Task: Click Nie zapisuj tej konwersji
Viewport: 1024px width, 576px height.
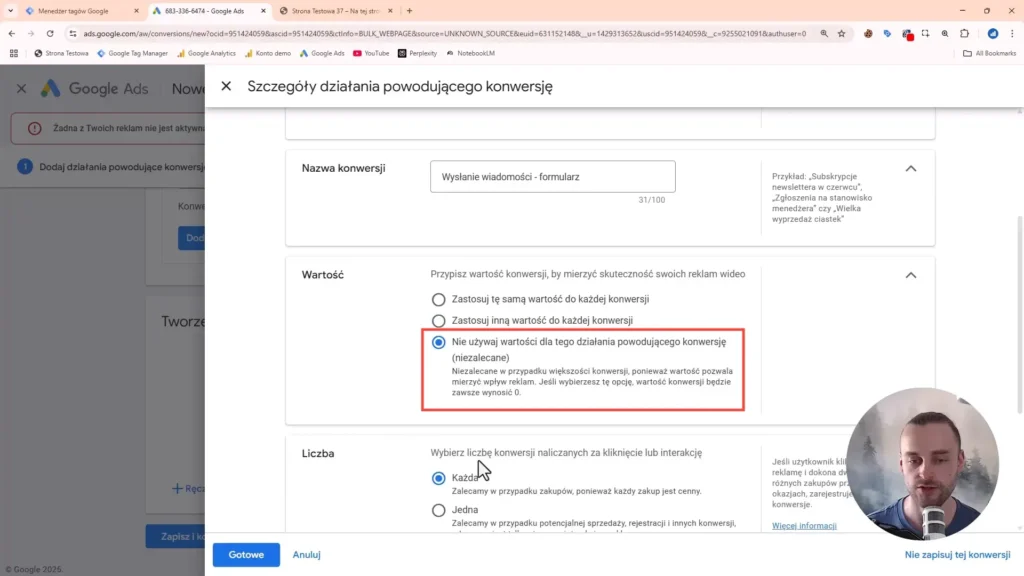Action: [x=957, y=554]
